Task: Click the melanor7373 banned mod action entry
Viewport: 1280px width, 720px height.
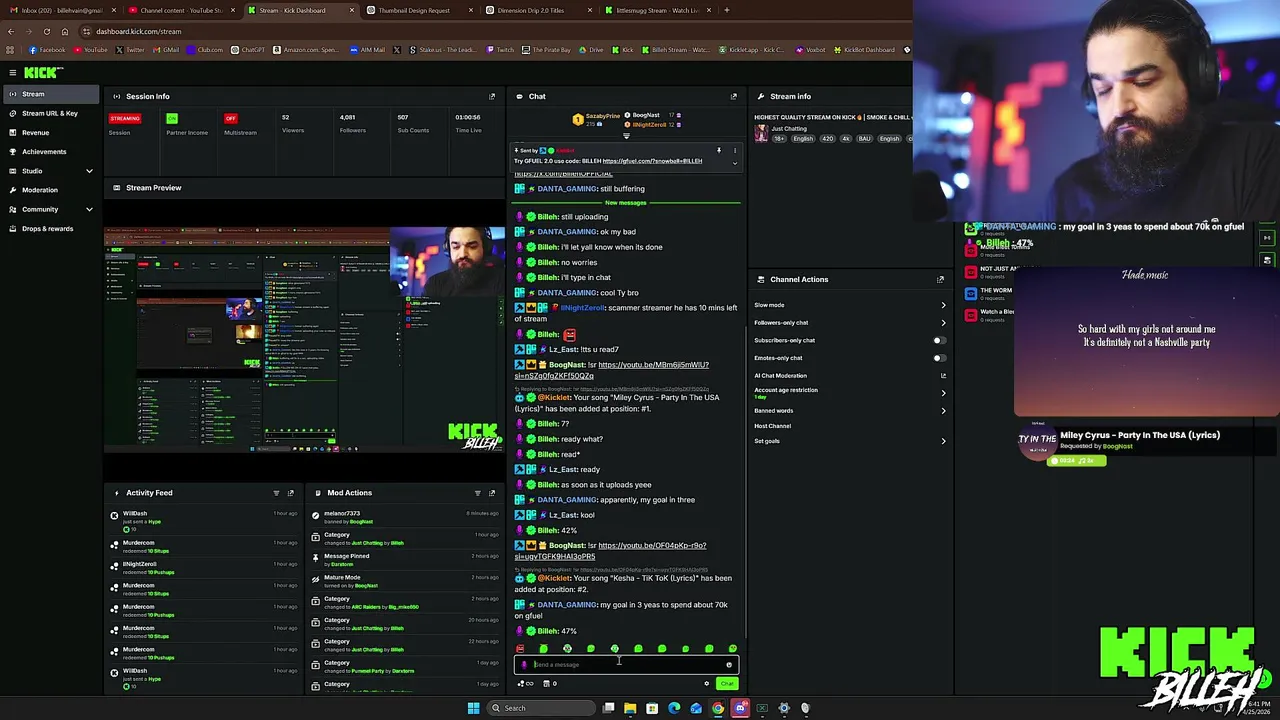Action: tap(405, 517)
